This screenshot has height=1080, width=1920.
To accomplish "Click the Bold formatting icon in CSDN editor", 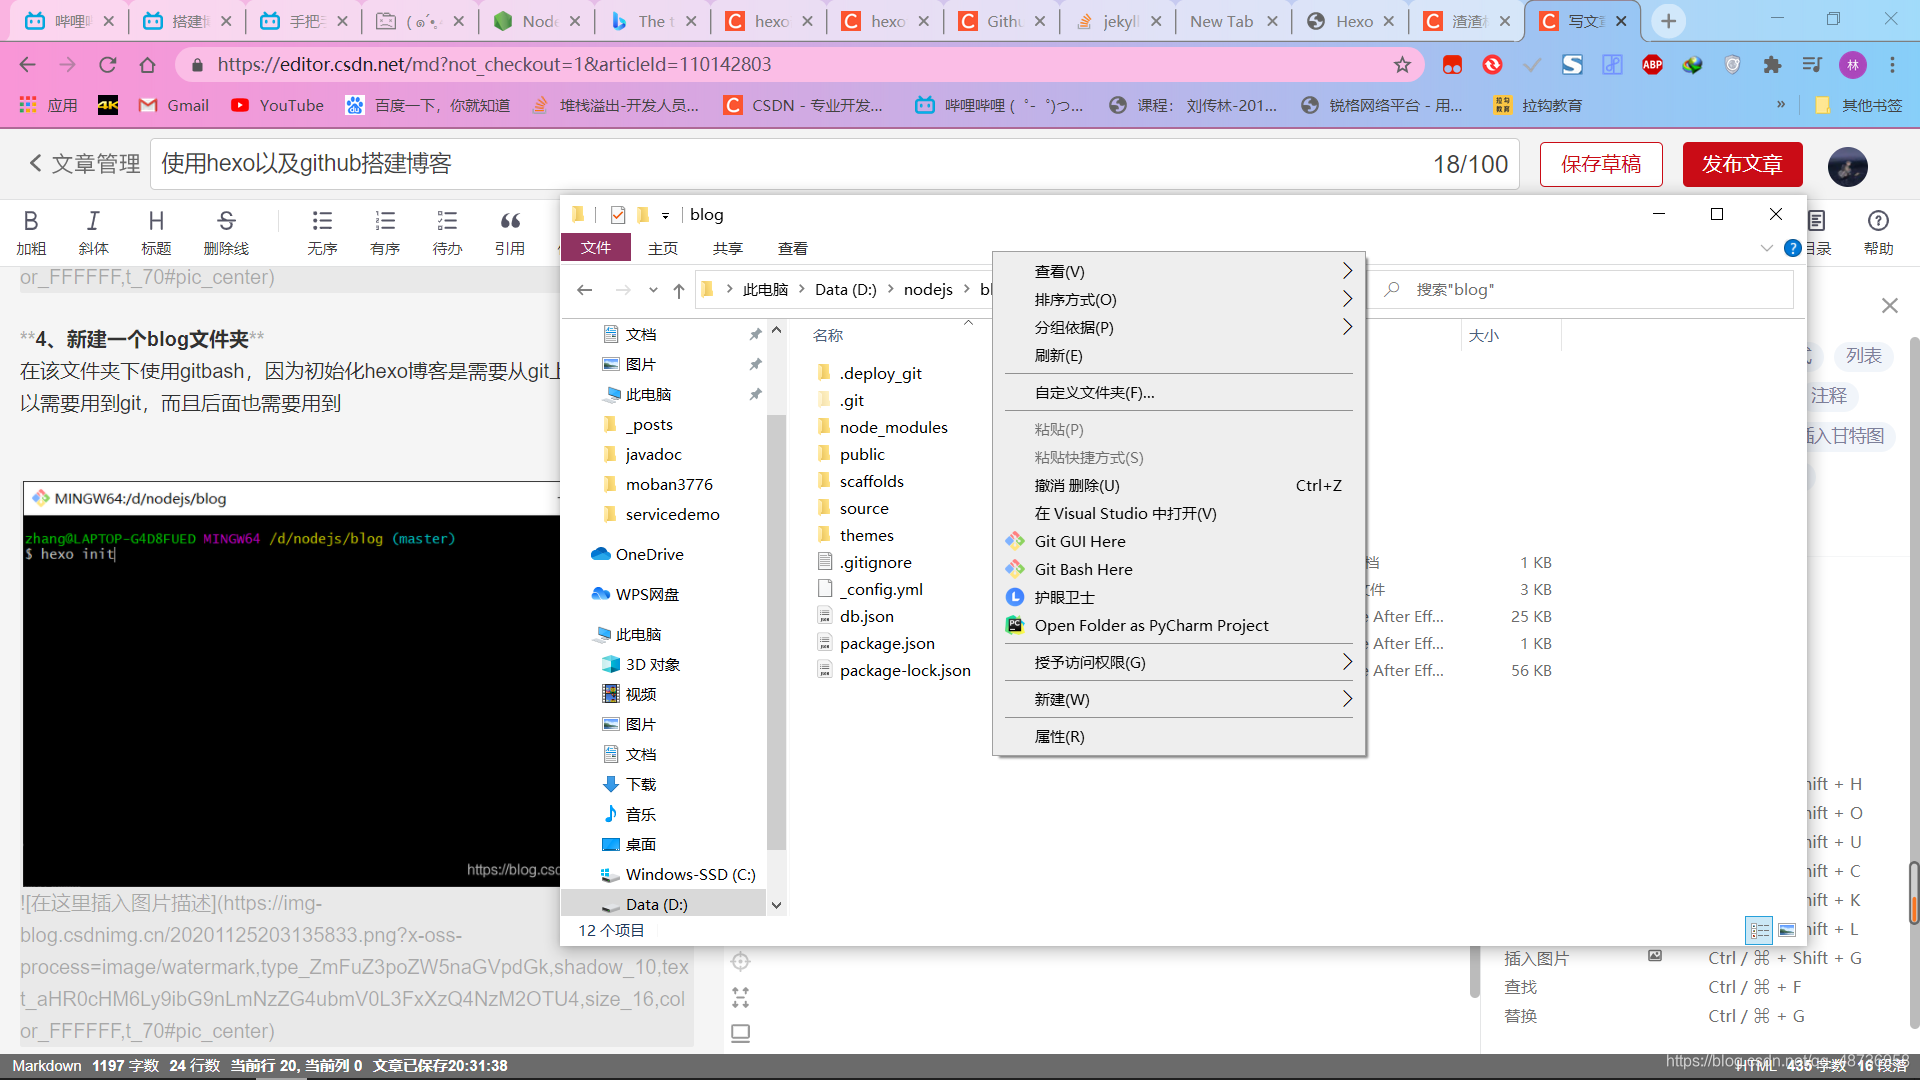I will click(31, 232).
